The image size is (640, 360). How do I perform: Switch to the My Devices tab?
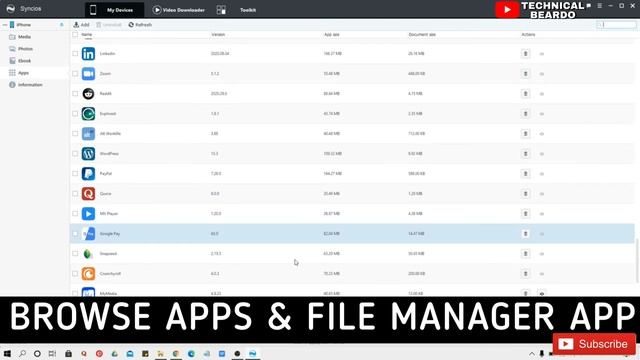point(115,10)
